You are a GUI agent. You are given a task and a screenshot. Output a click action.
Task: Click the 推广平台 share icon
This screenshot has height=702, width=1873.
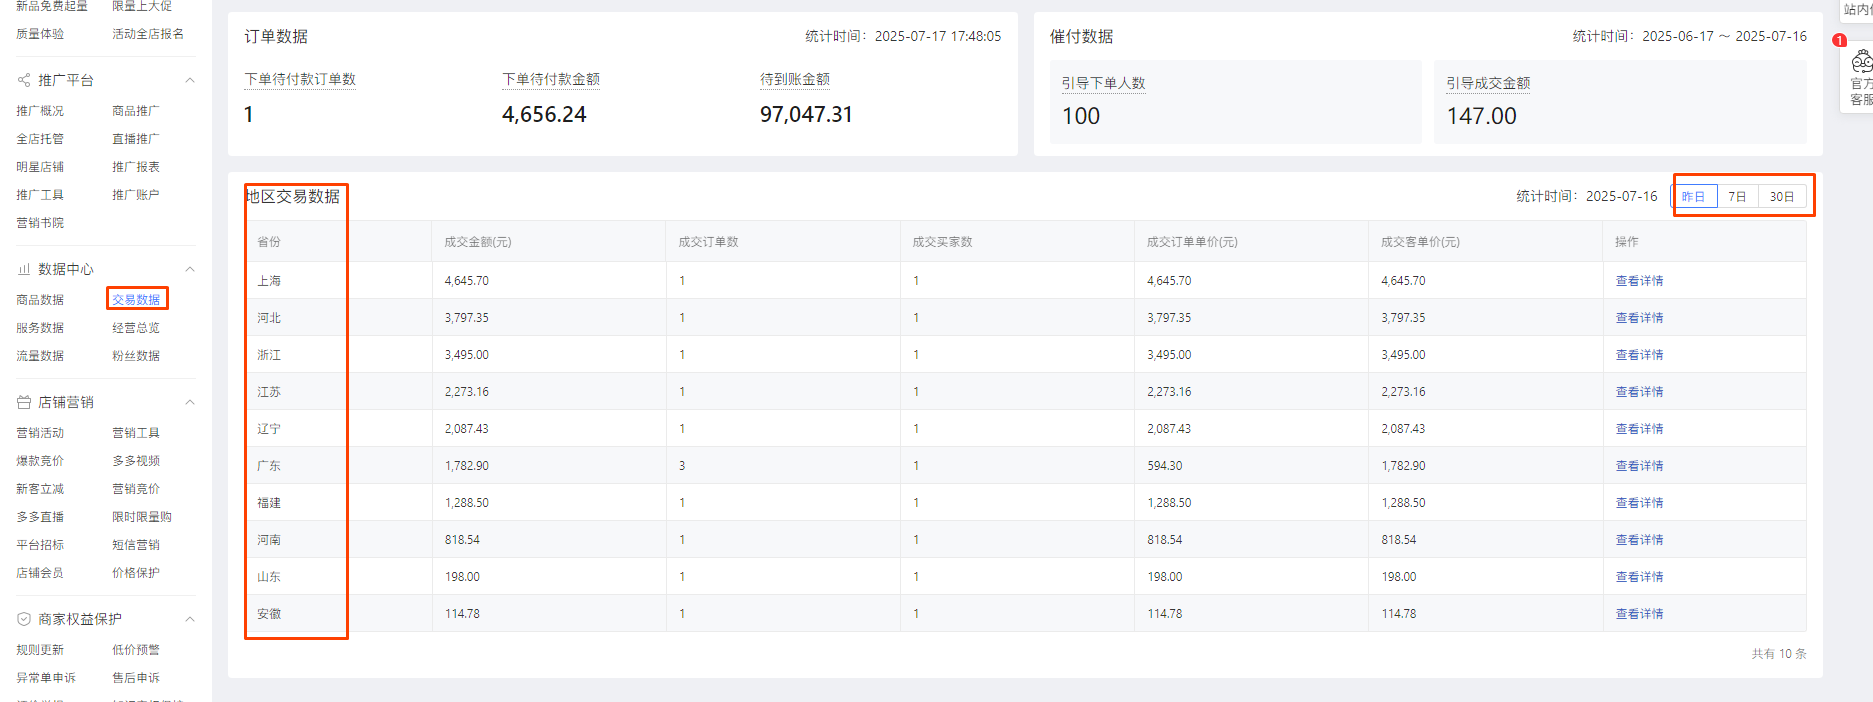24,80
